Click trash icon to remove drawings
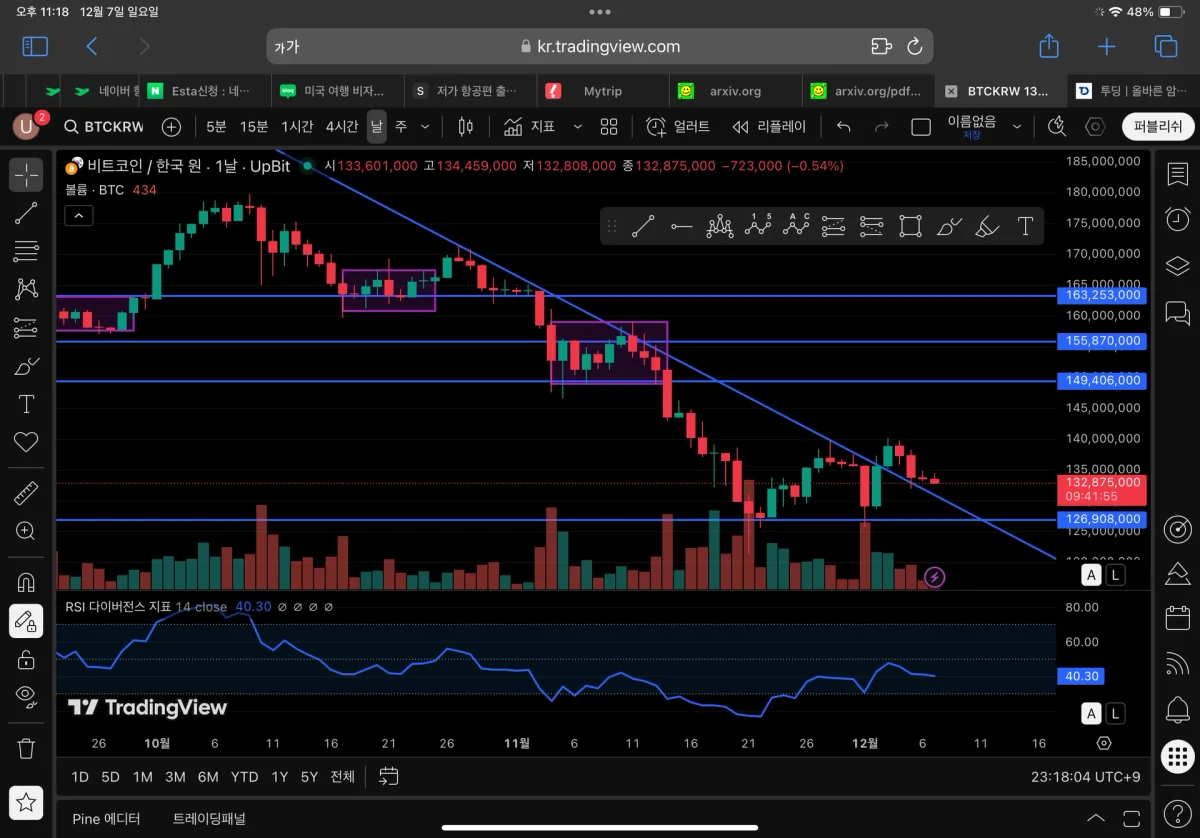This screenshot has width=1200, height=838. coord(26,748)
